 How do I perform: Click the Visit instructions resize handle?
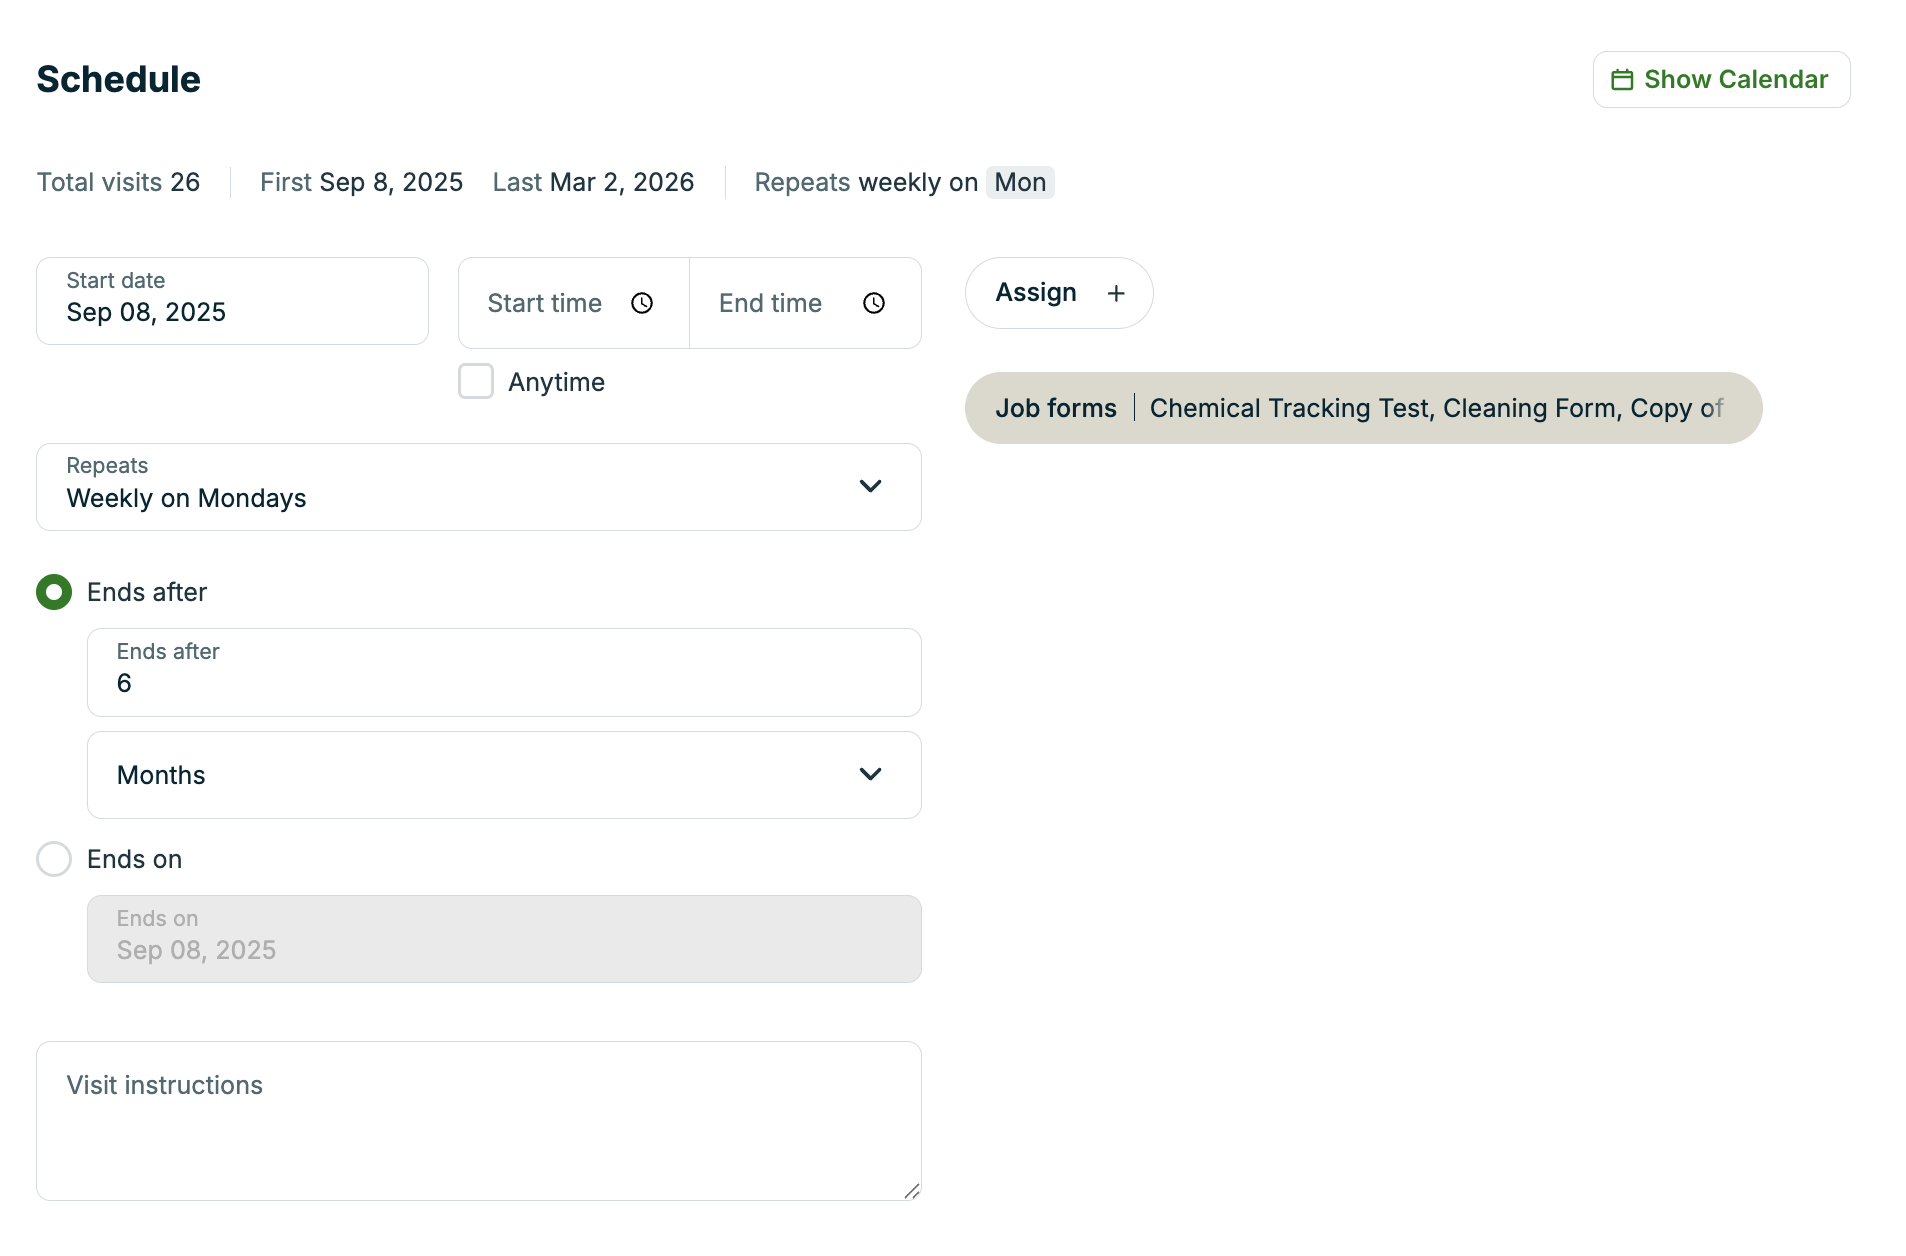click(911, 1190)
